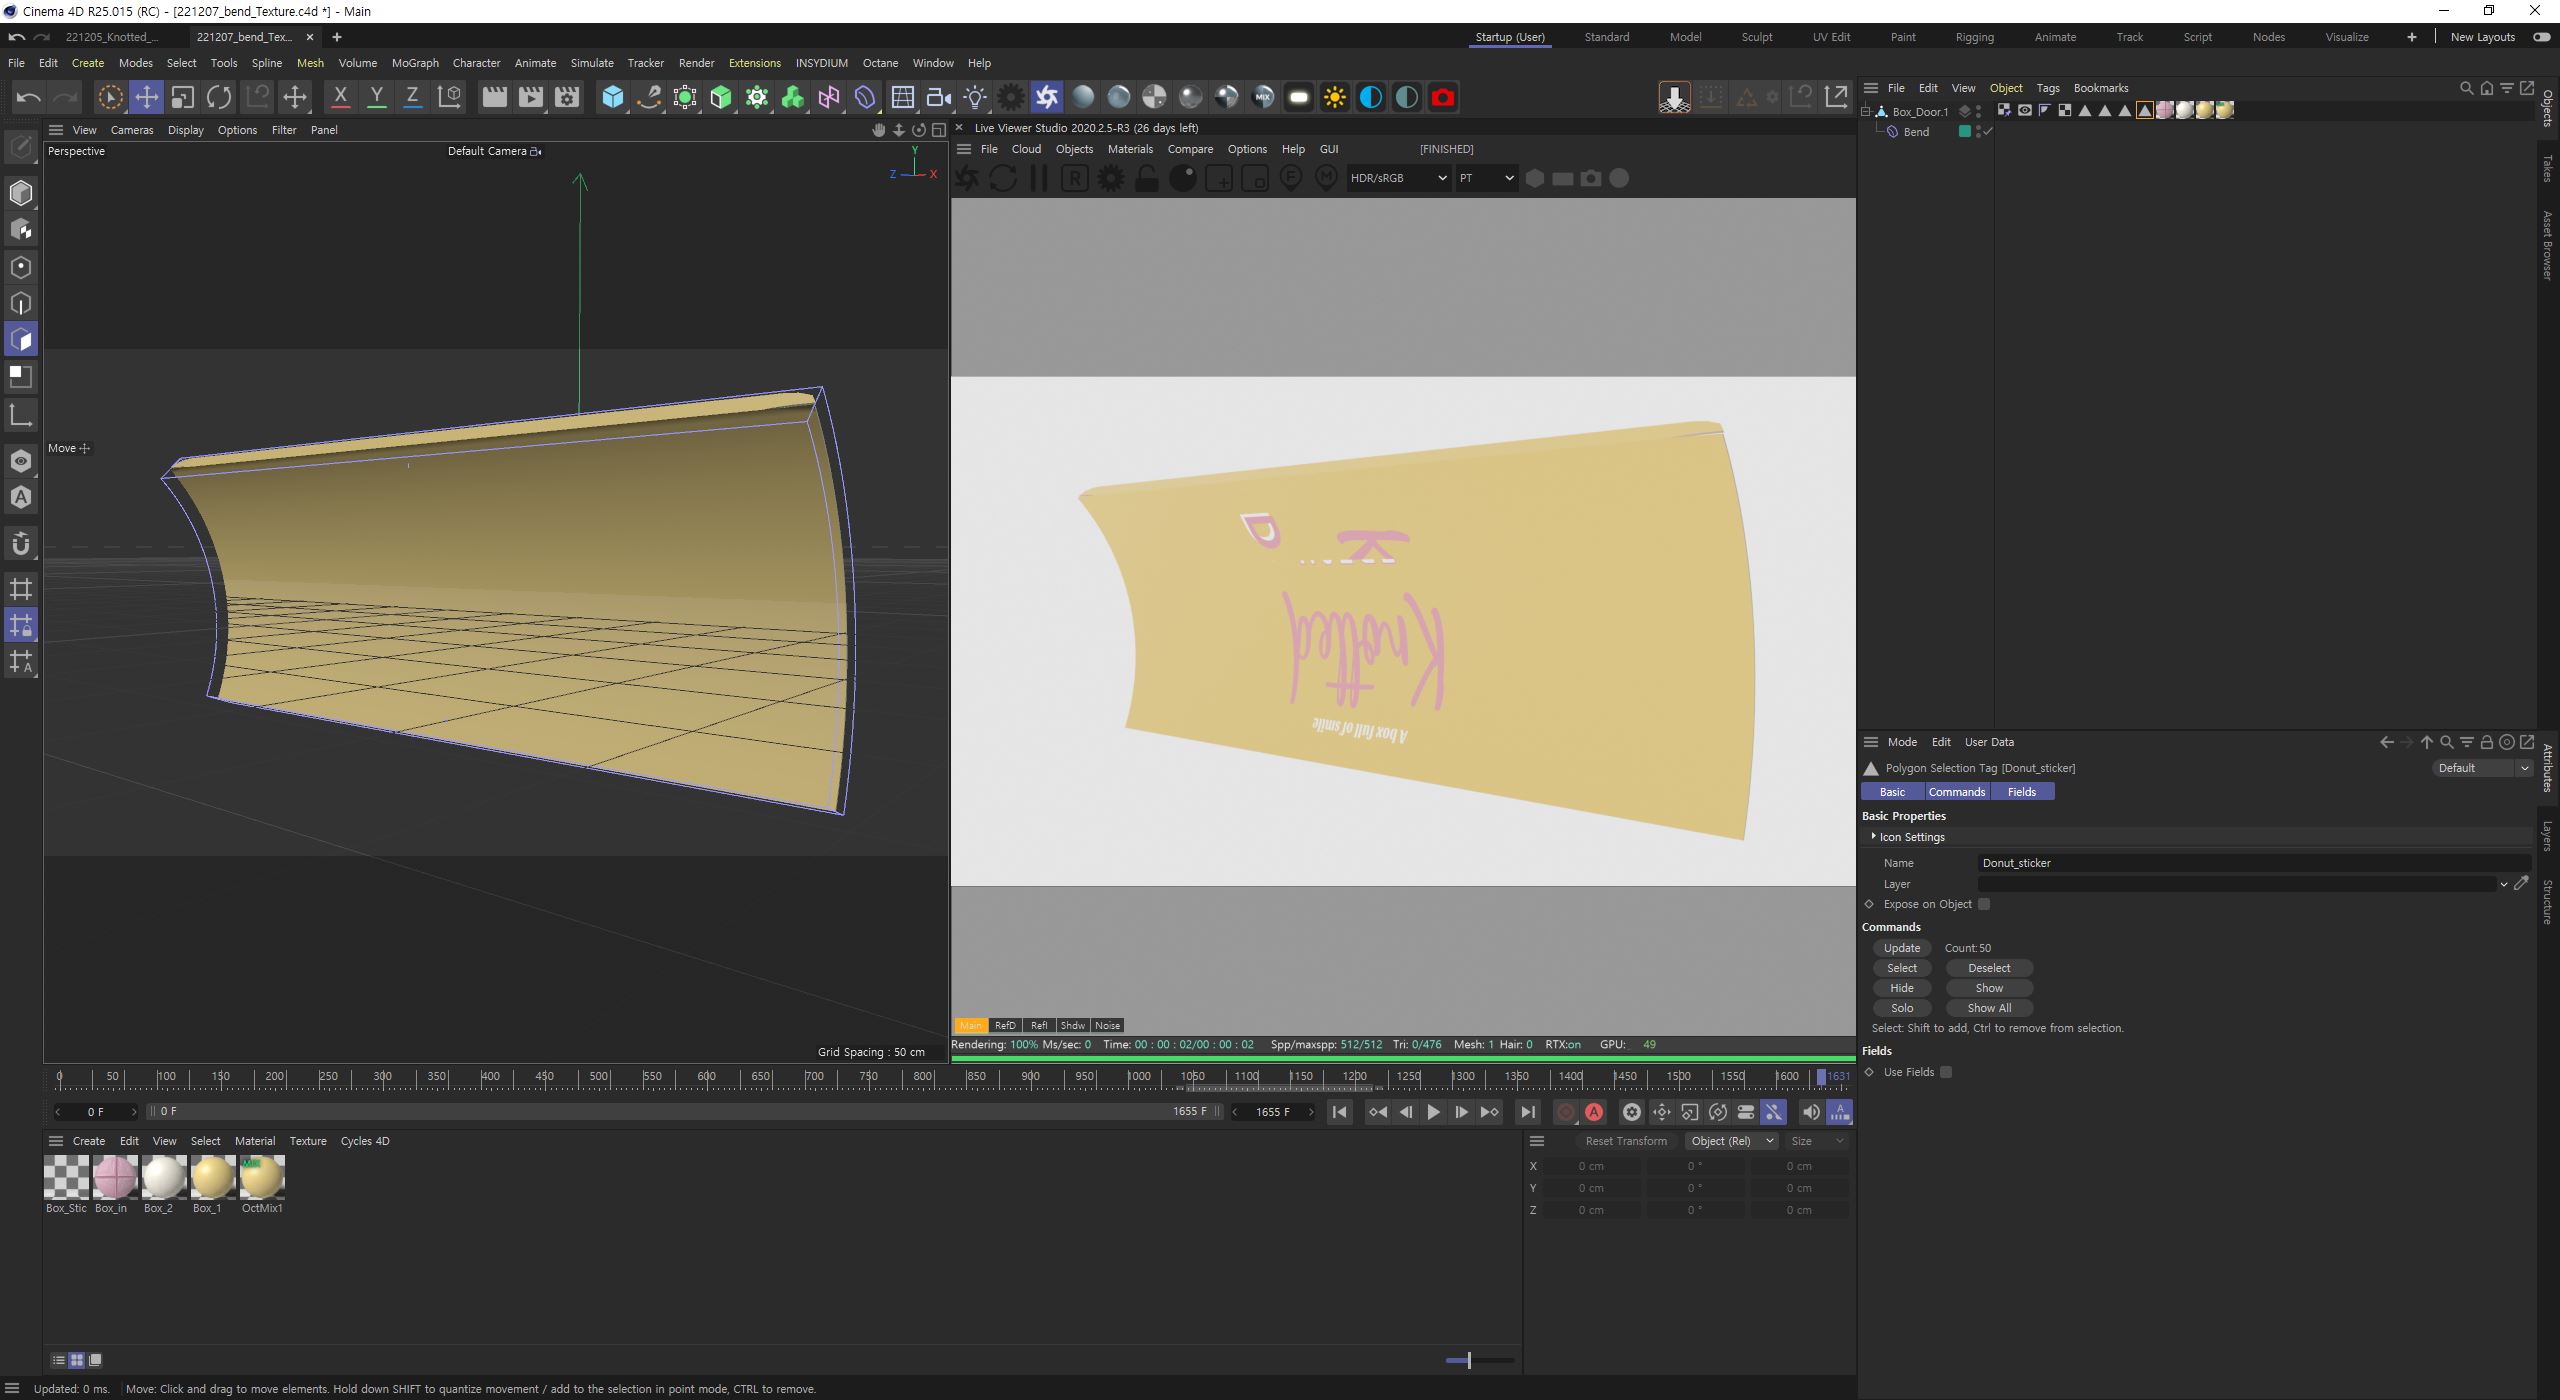Switch to Model mode in left palette
2560x1400 pixels.
tap(21, 192)
